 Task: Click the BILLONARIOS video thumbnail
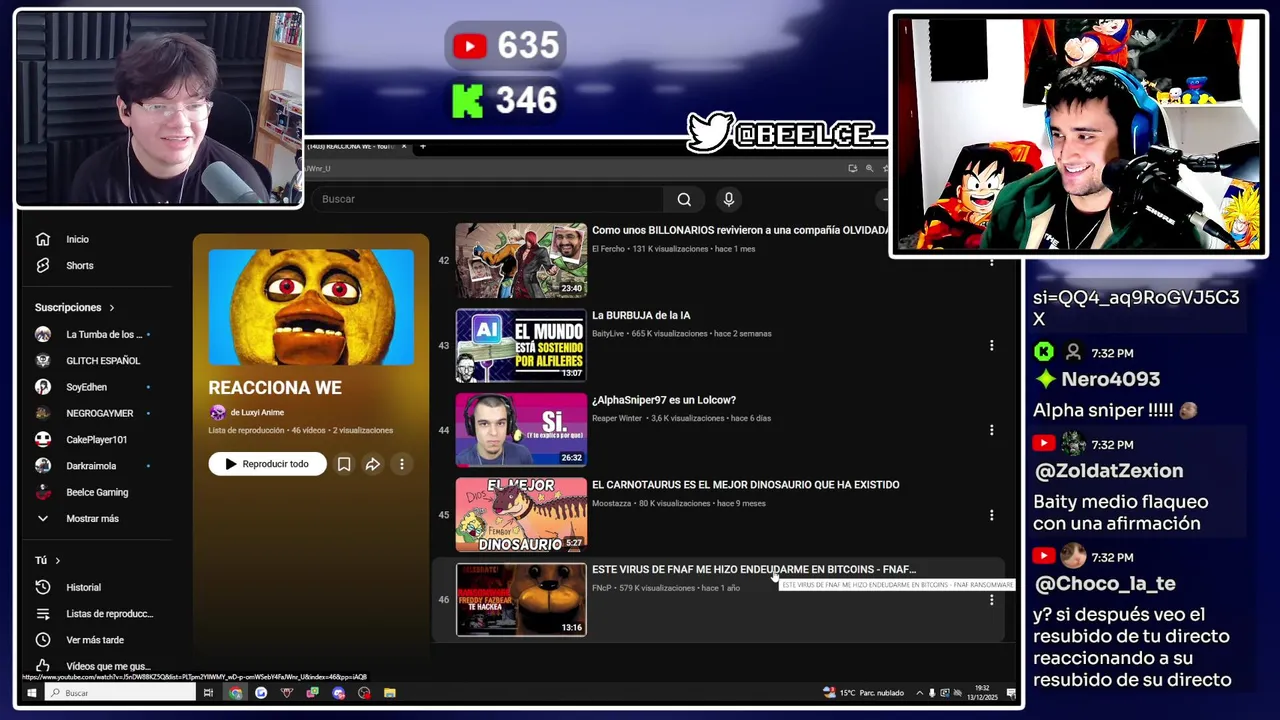pyautogui.click(x=521, y=260)
